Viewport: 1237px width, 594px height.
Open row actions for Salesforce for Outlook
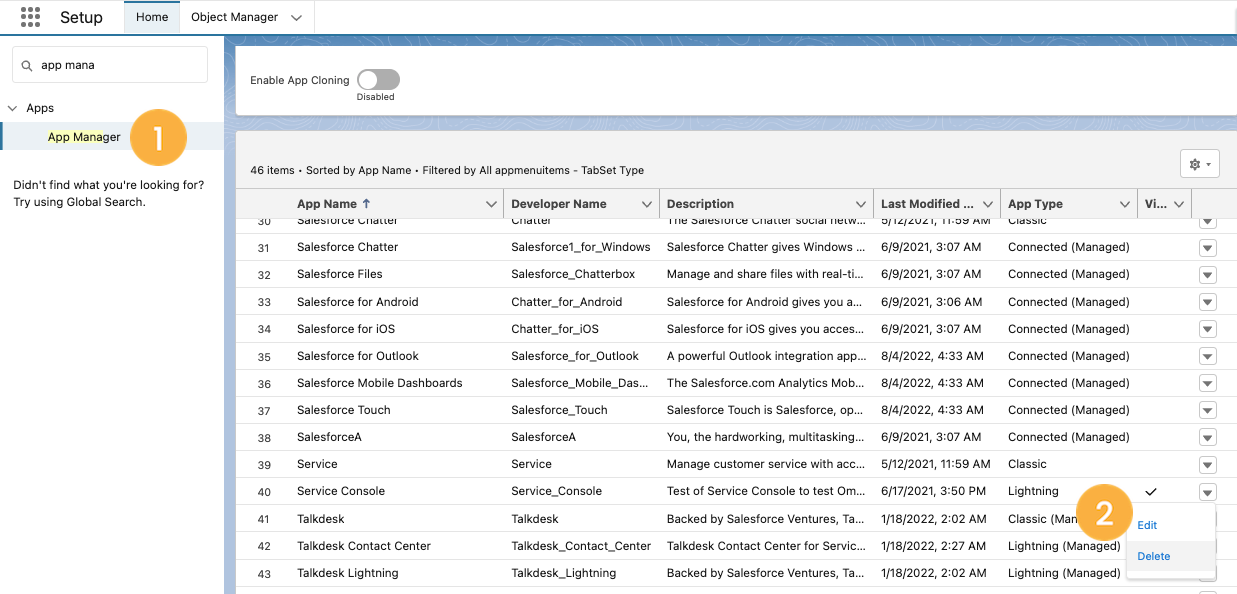1208,356
